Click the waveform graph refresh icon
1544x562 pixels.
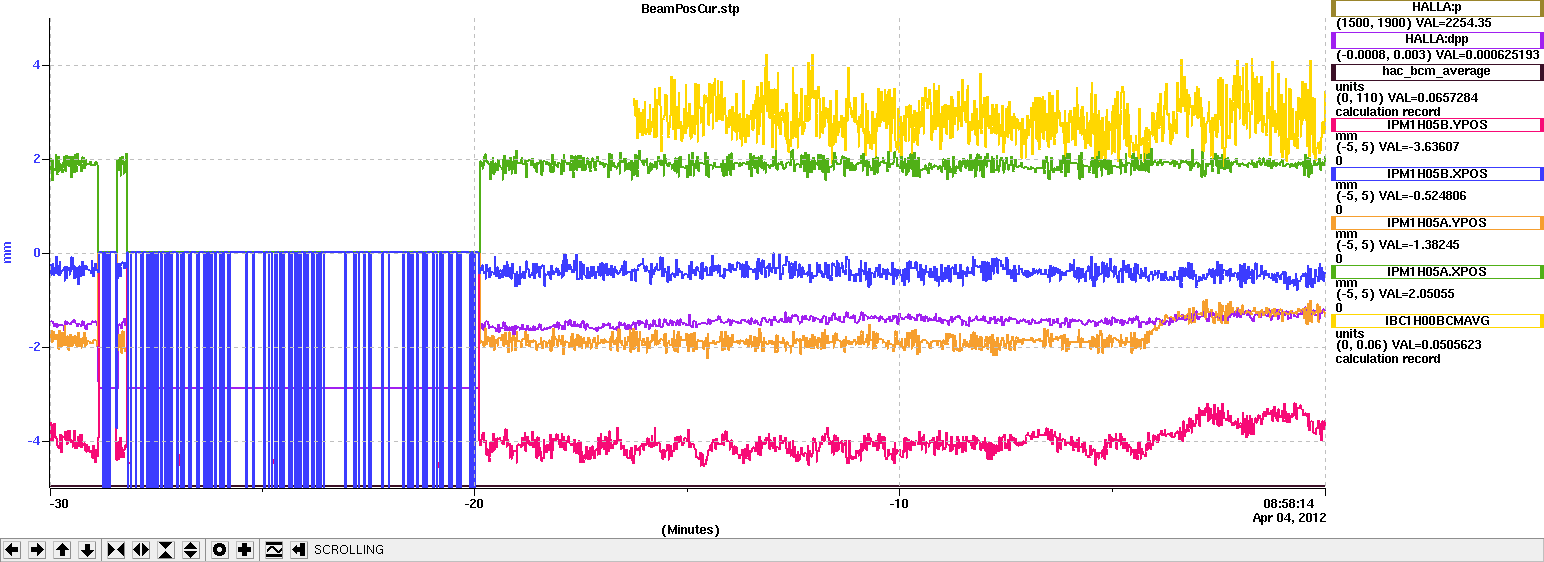pyautogui.click(x=274, y=550)
